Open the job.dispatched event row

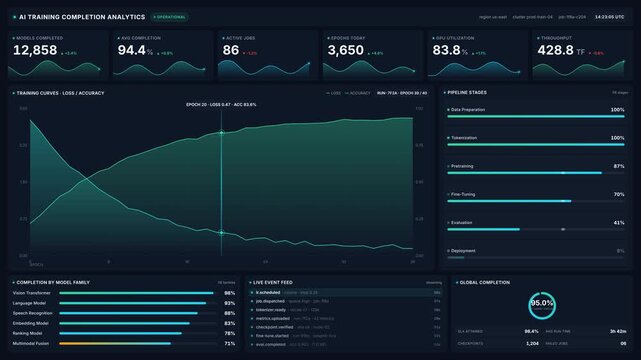coord(345,301)
